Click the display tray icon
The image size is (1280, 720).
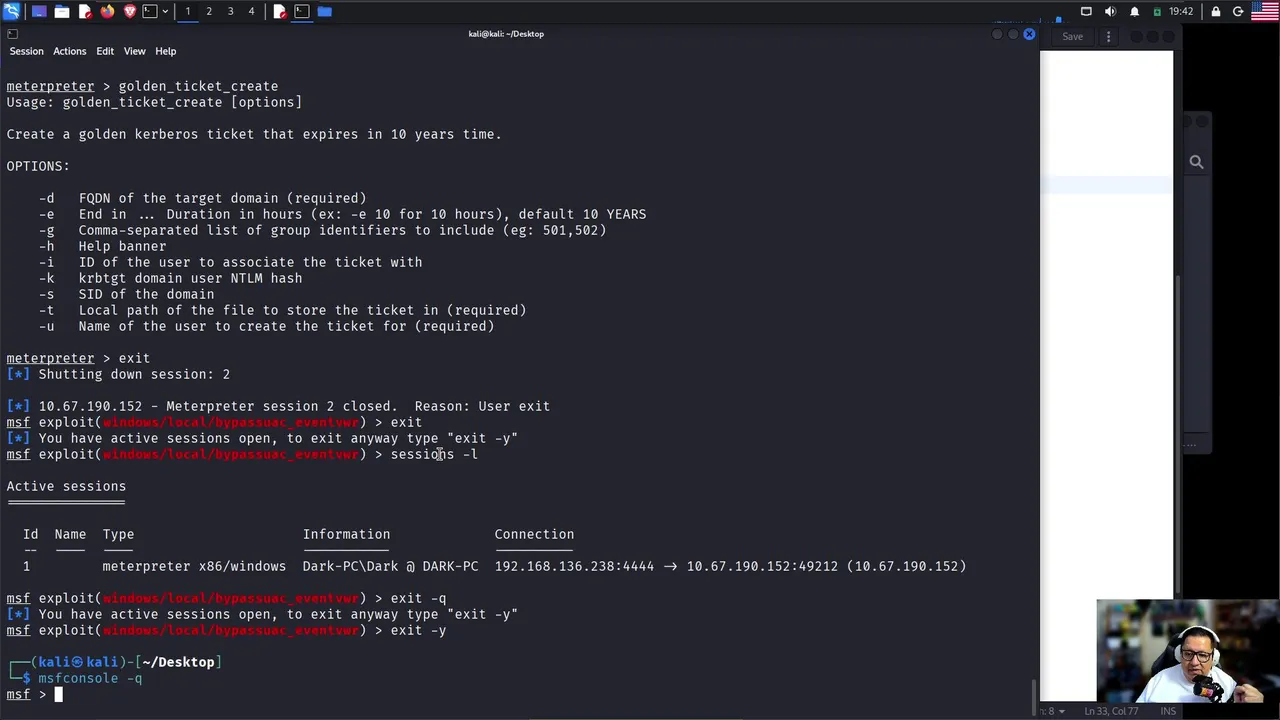tap(1086, 11)
